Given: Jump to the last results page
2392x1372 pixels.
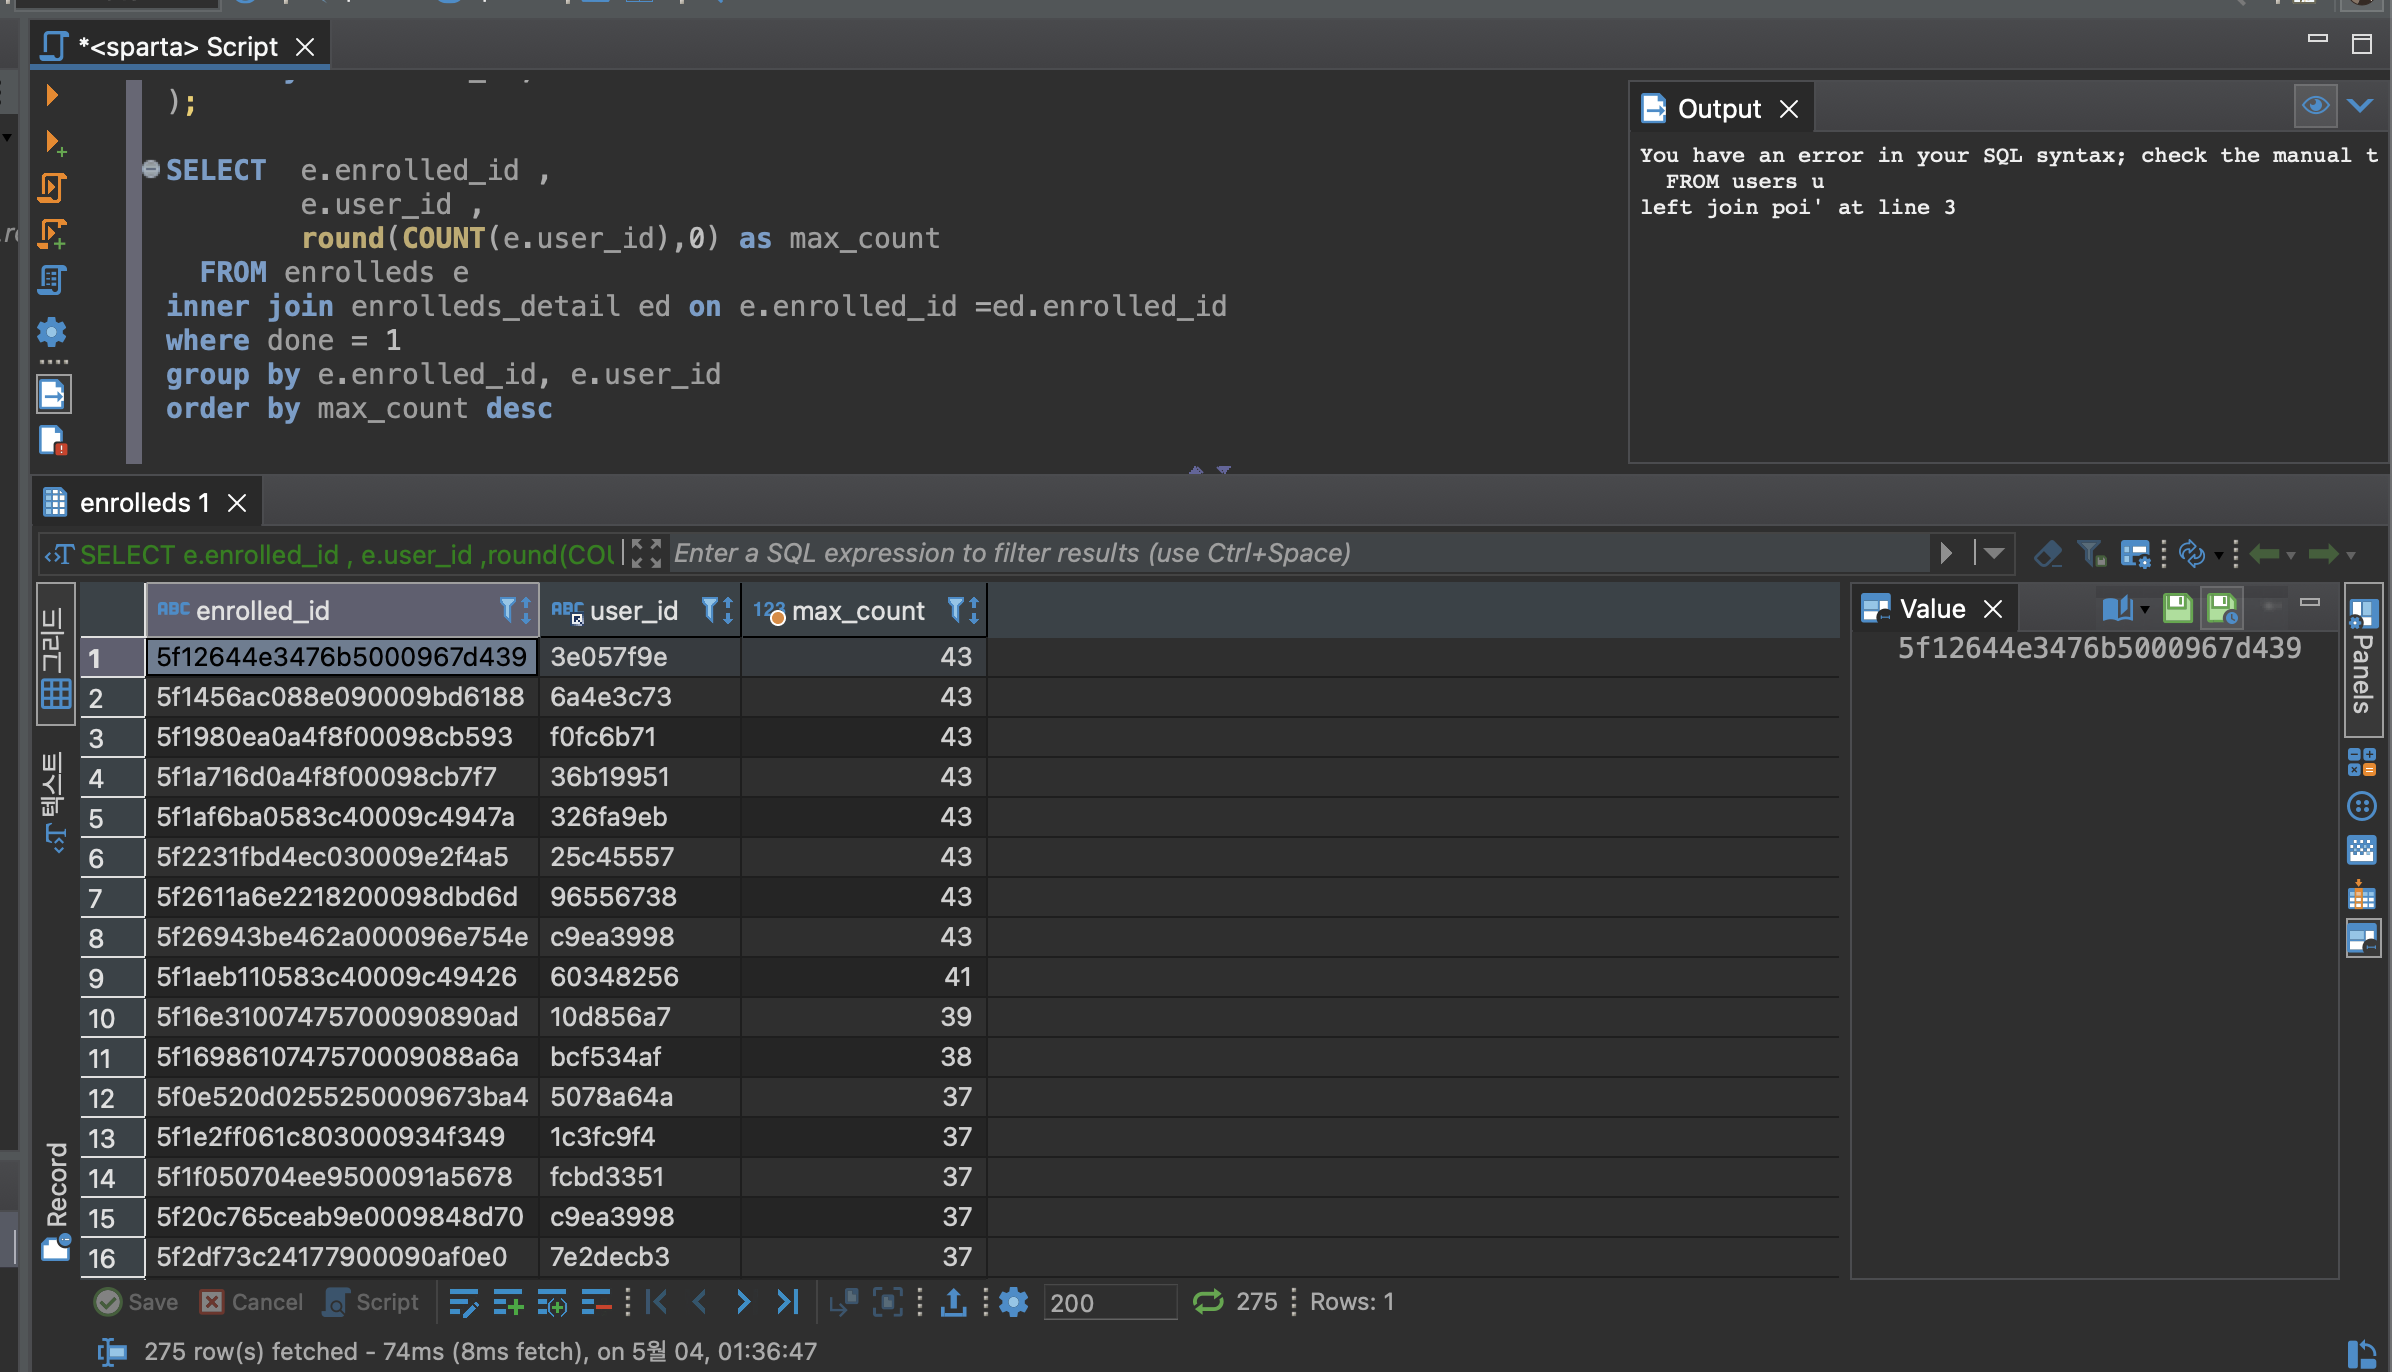Looking at the screenshot, I should (x=788, y=1301).
